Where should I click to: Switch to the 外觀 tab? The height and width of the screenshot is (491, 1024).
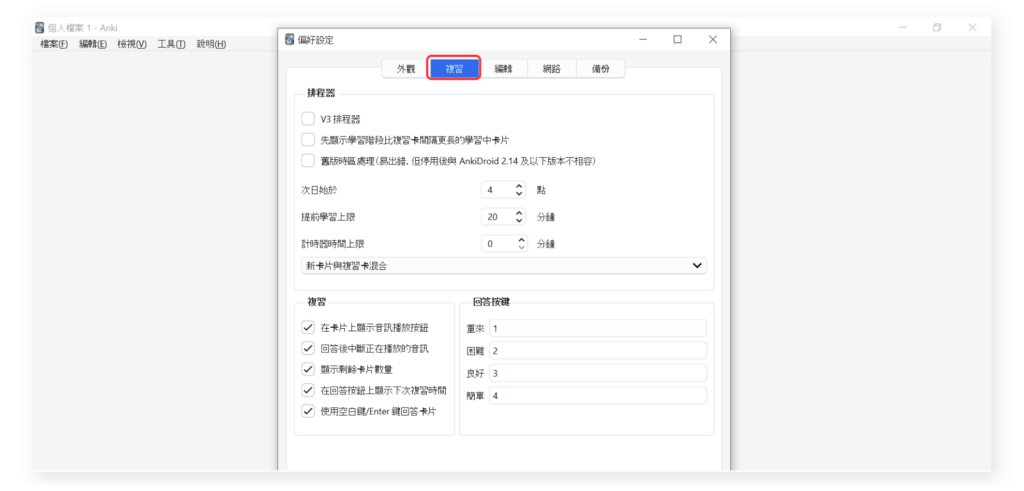click(405, 68)
